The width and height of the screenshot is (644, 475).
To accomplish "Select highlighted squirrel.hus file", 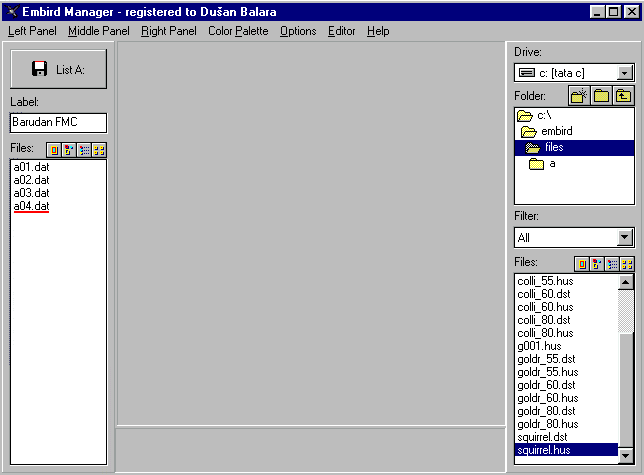I will pos(566,450).
